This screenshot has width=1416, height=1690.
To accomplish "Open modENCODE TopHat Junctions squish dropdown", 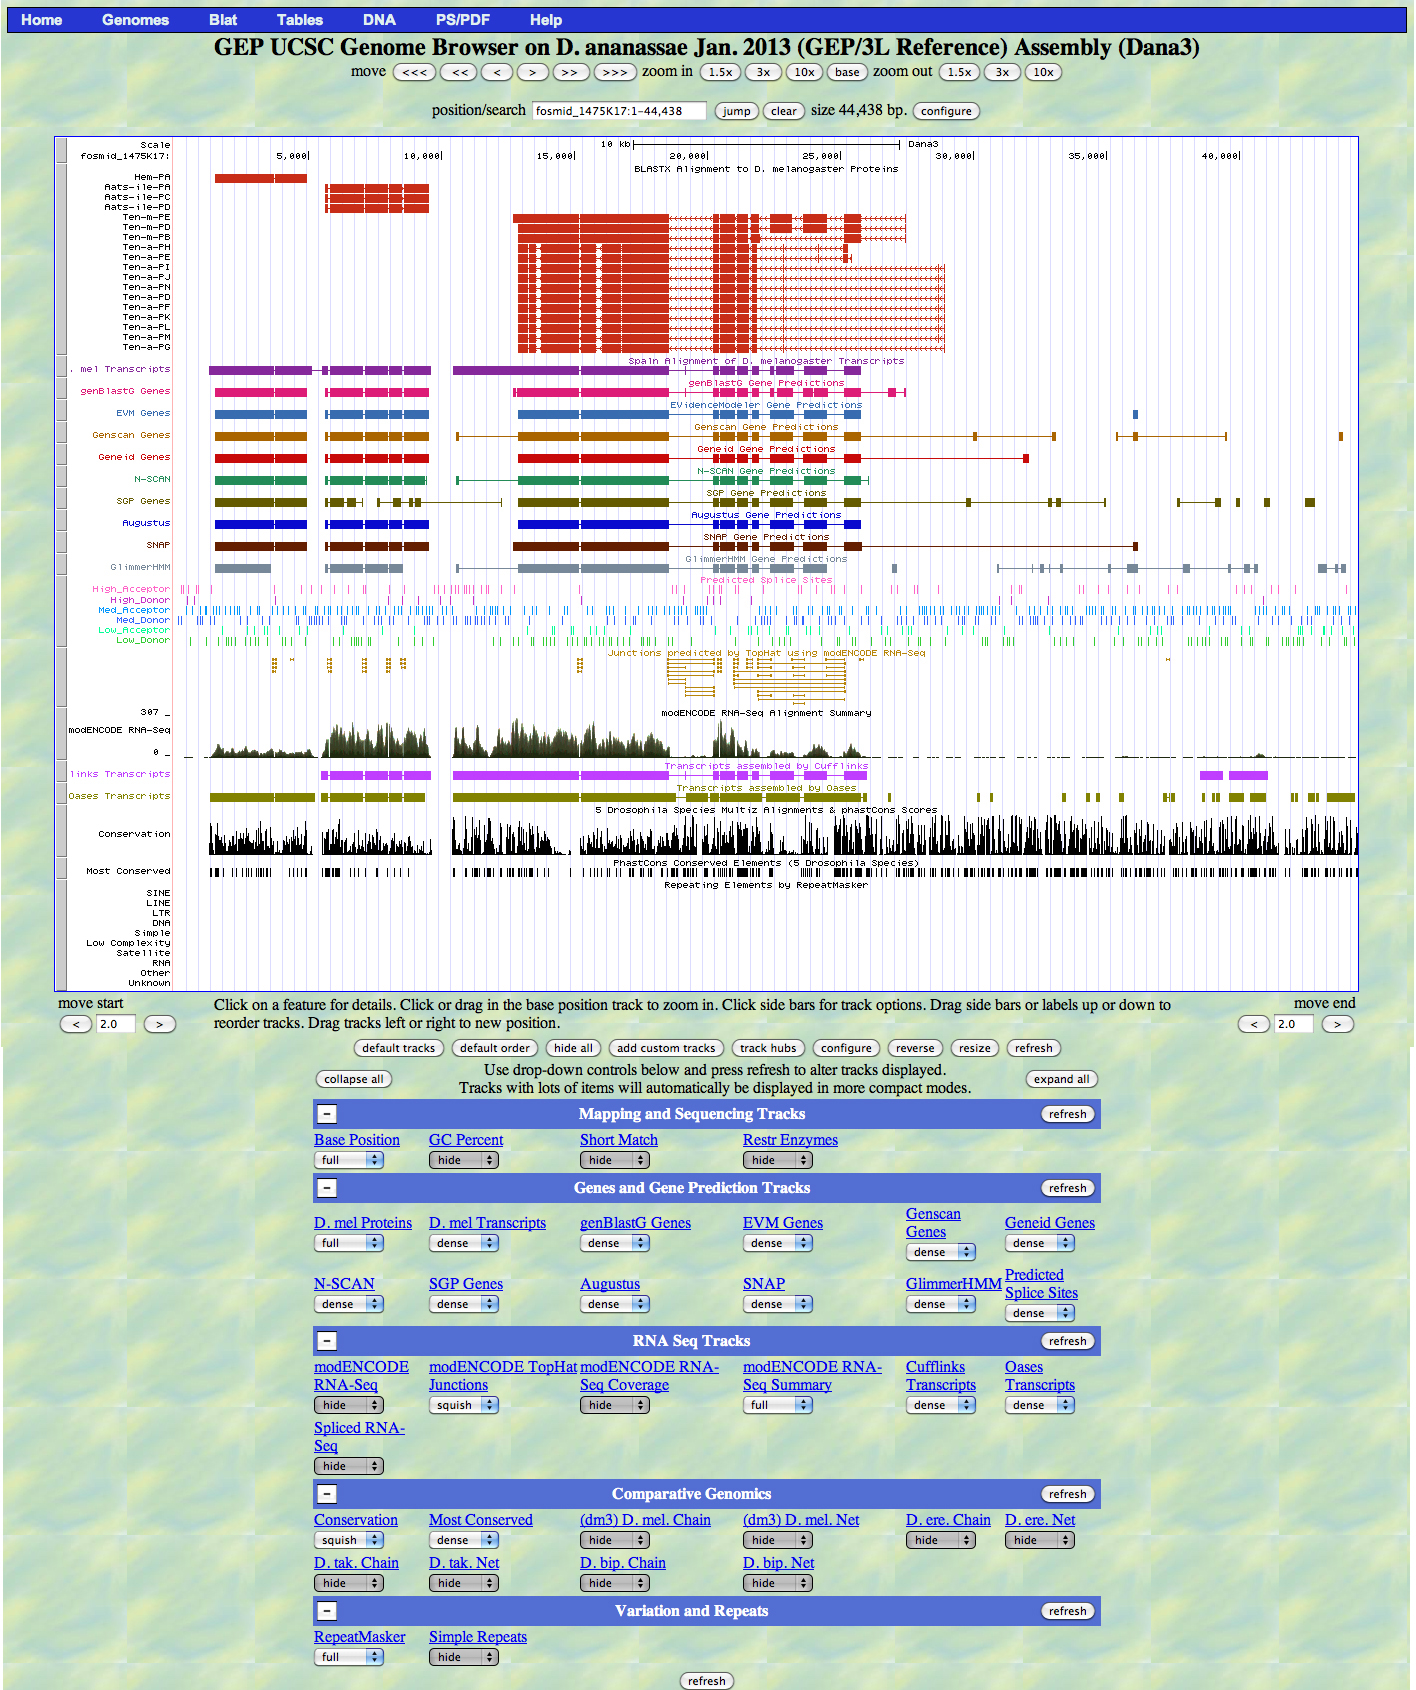I will [463, 1405].
